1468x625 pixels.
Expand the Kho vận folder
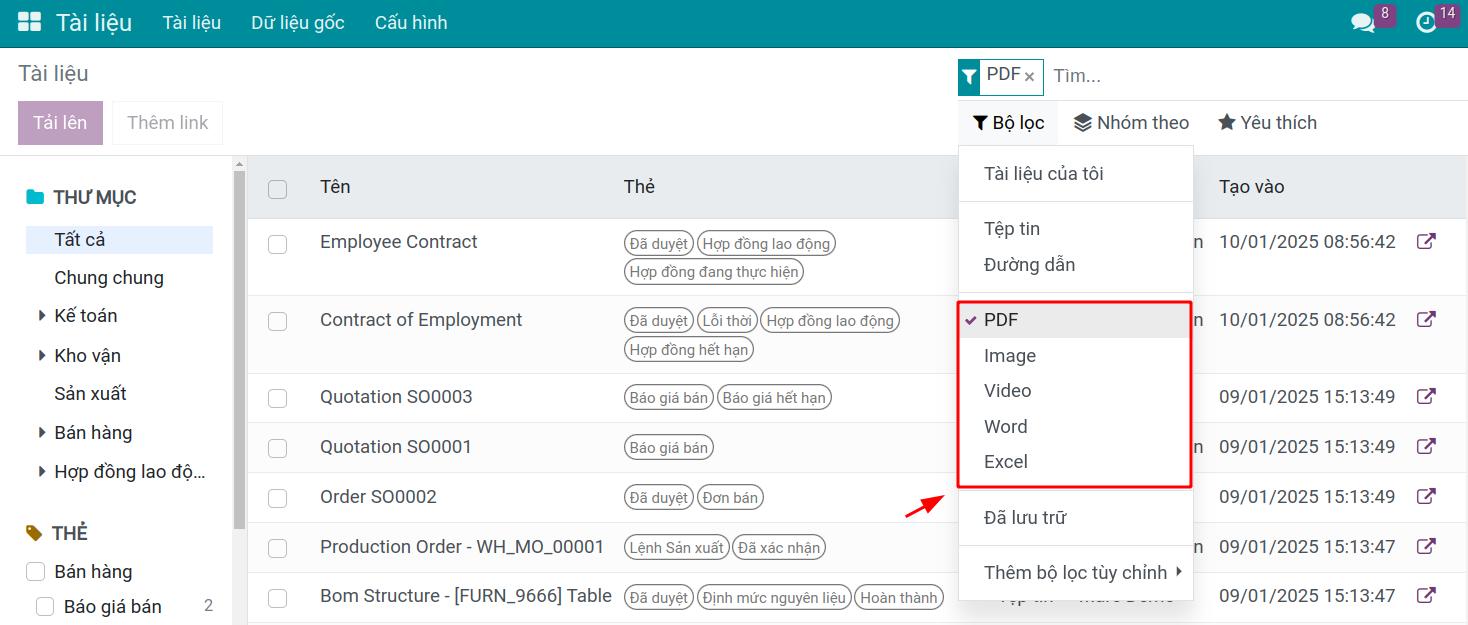coord(42,355)
